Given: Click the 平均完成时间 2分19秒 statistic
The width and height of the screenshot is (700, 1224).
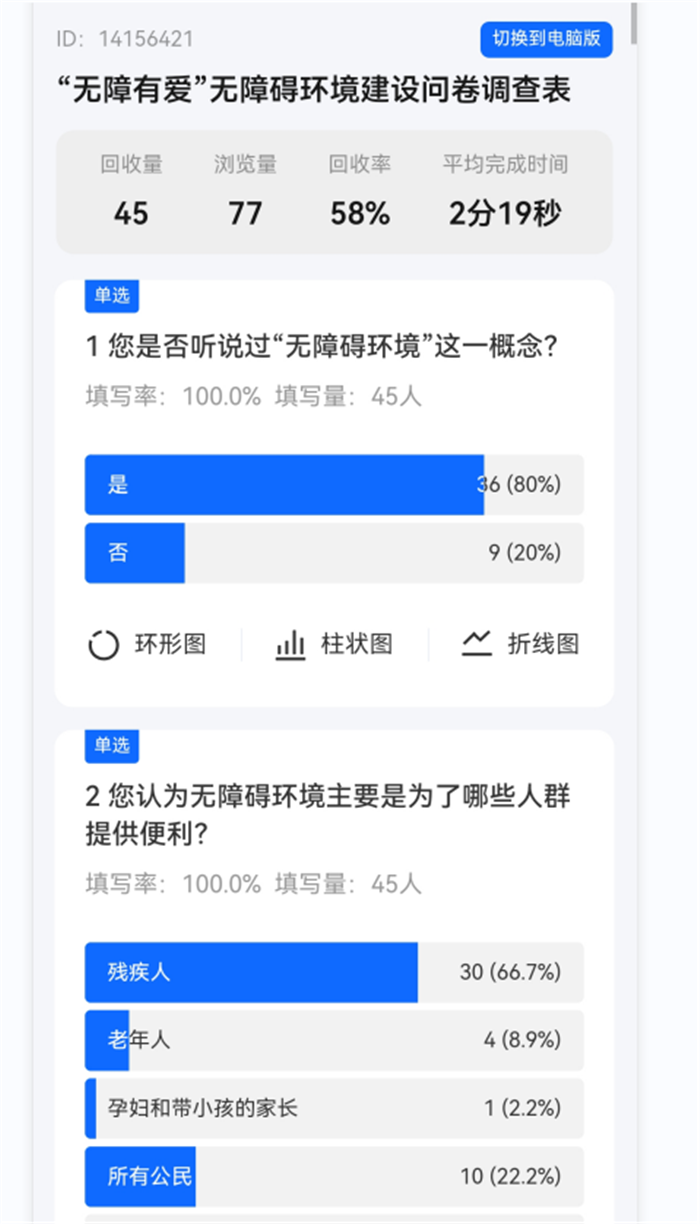Looking at the screenshot, I should click(x=505, y=190).
